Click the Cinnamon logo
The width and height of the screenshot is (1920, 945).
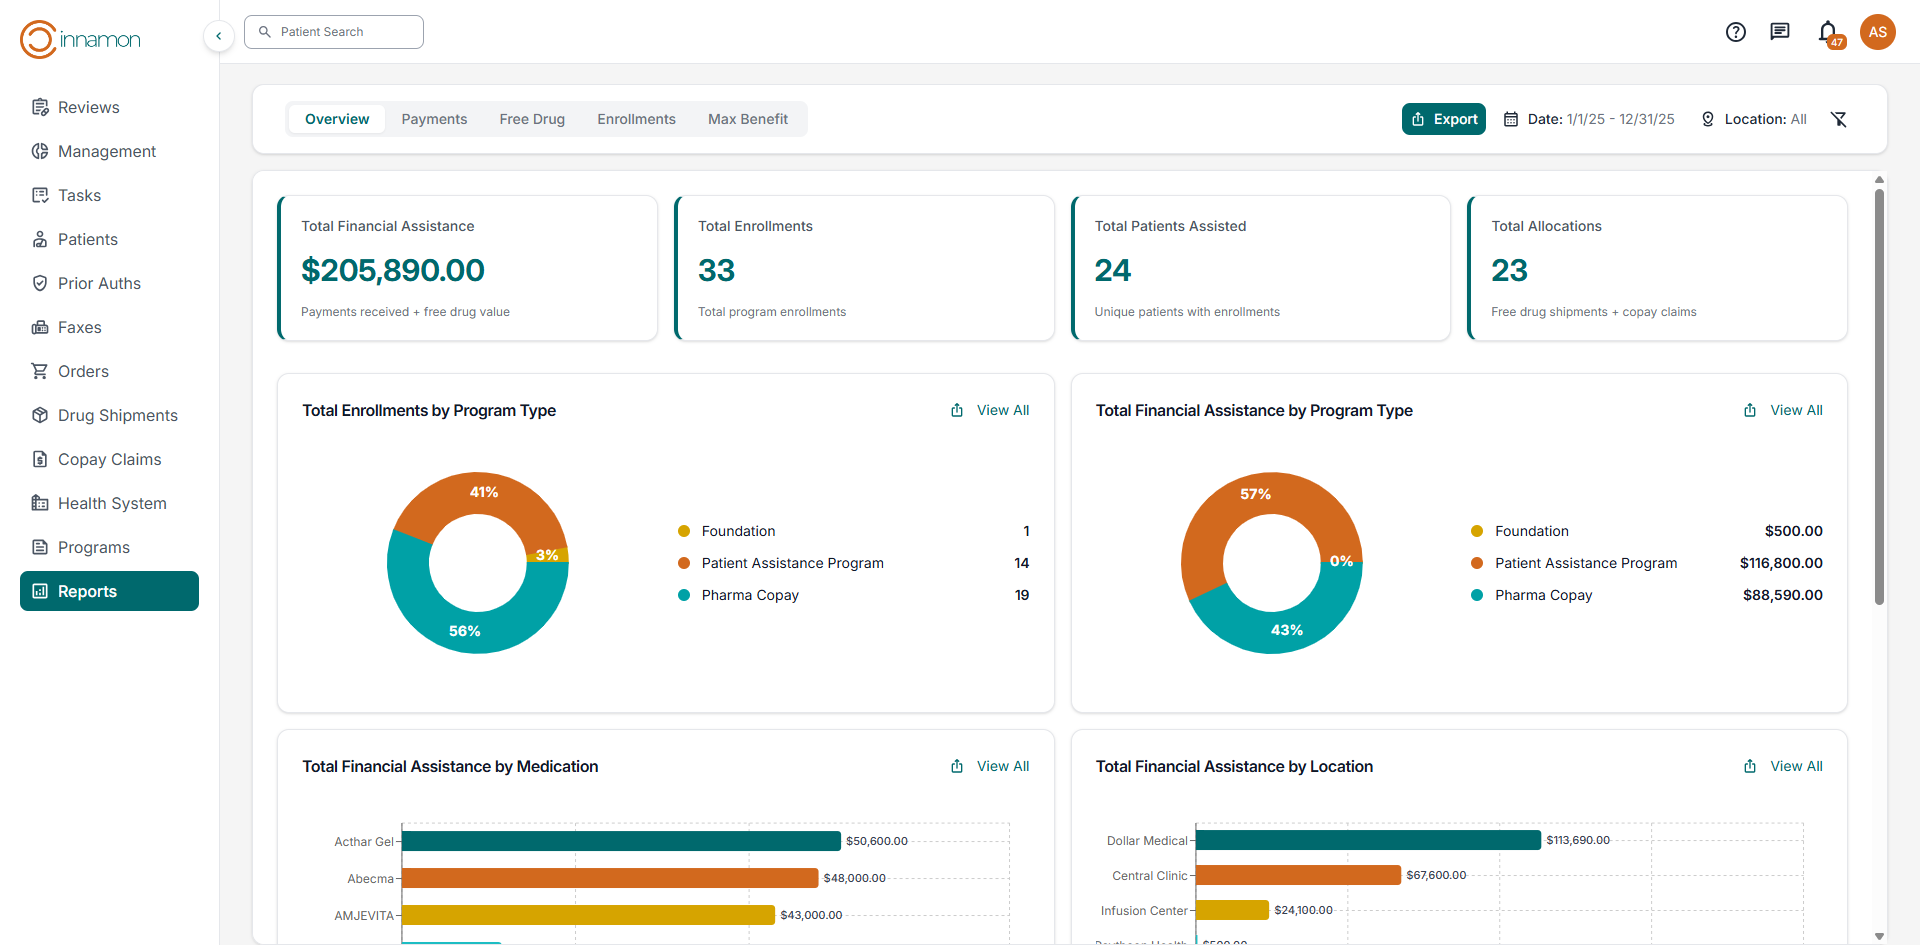[80, 39]
